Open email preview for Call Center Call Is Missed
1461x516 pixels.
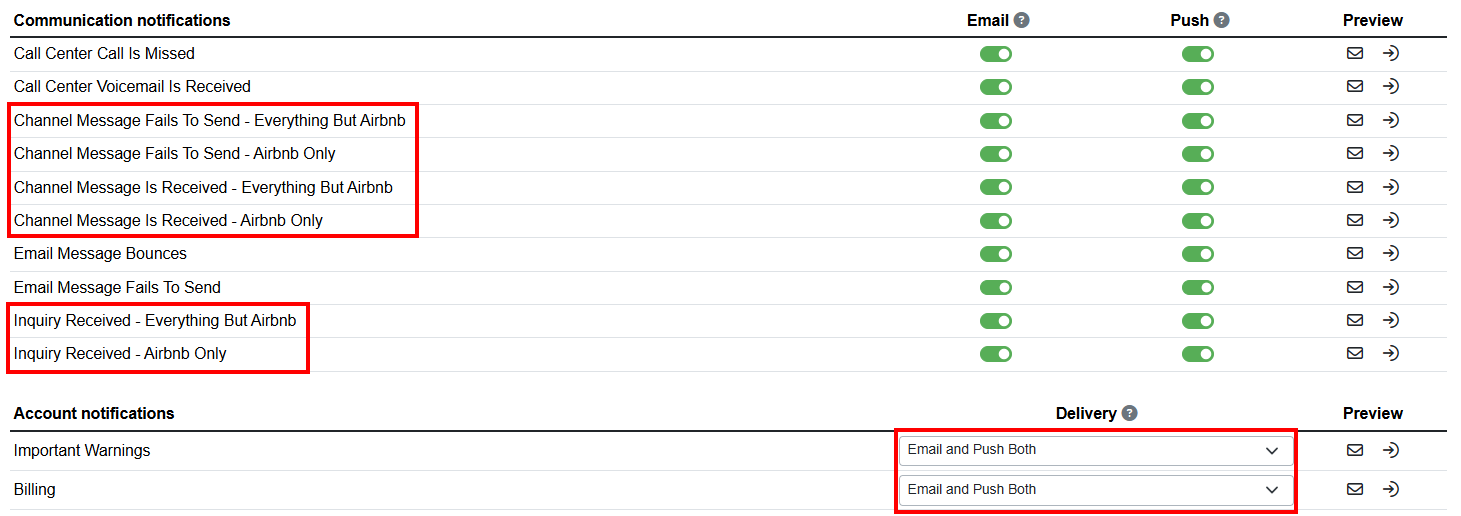tap(1355, 53)
